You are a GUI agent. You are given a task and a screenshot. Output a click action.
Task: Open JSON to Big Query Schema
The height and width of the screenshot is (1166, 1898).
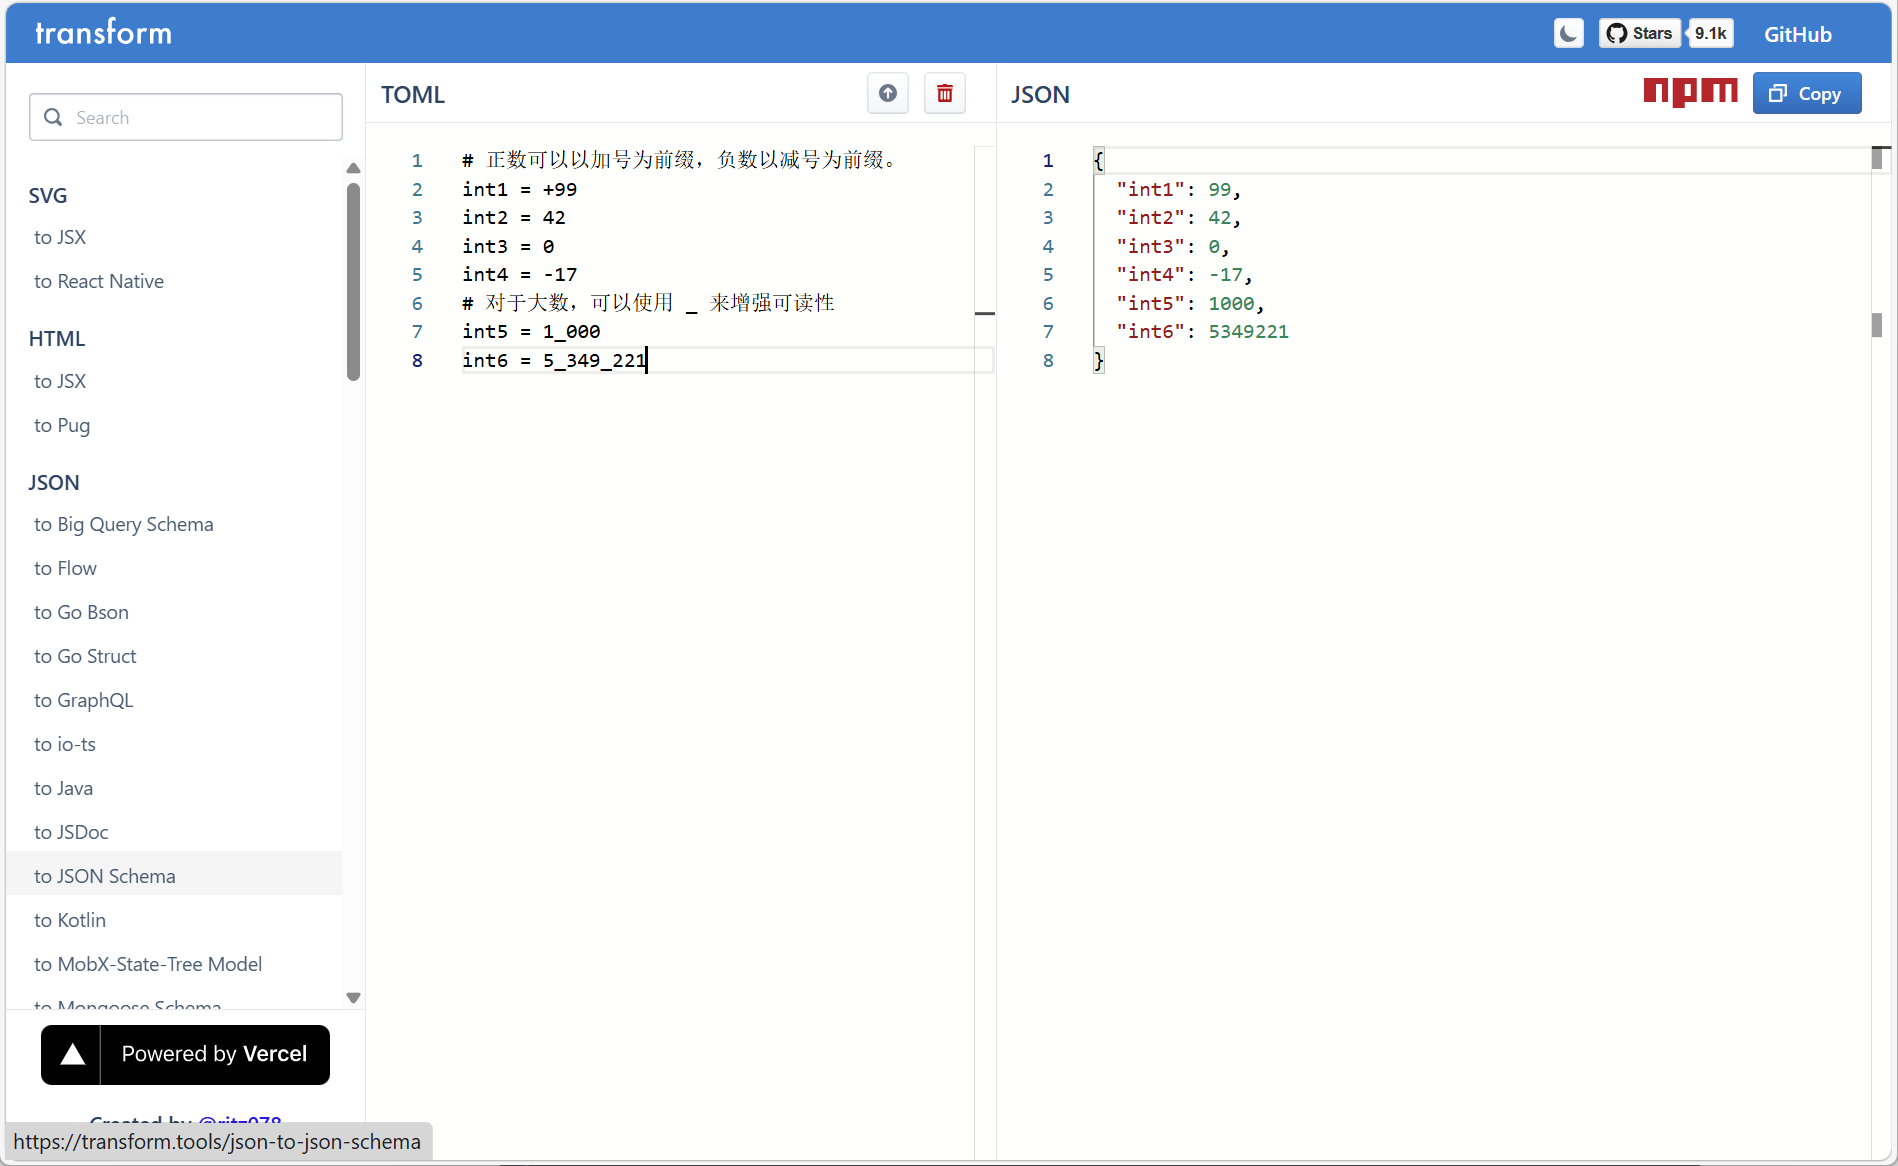point(124,524)
